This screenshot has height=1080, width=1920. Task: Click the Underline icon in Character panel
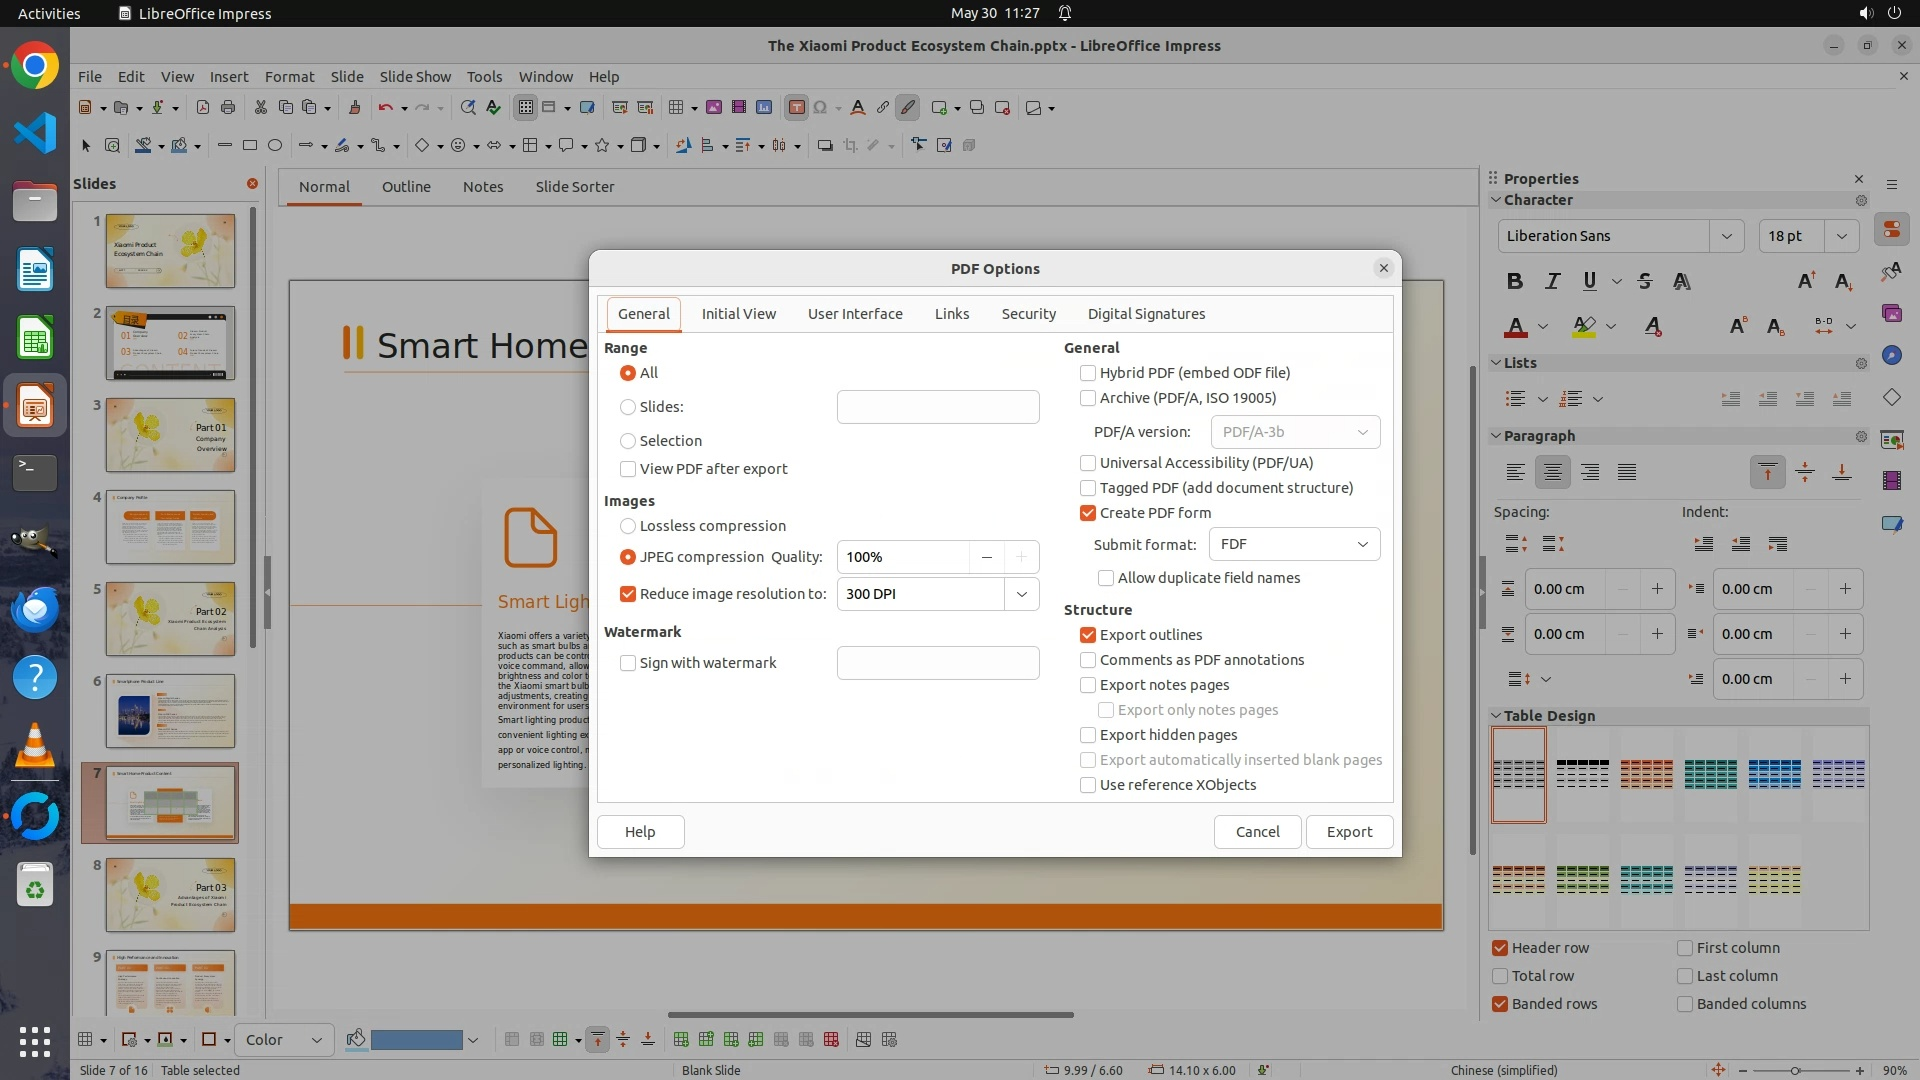[x=1589, y=281]
